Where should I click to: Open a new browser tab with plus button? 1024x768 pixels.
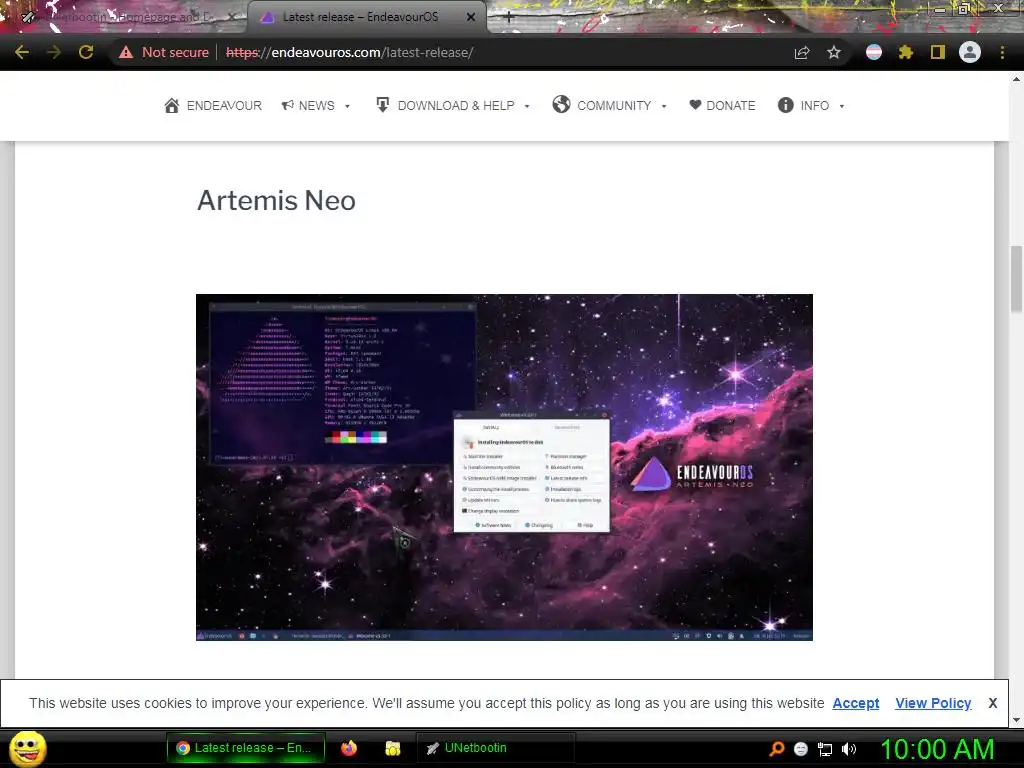click(x=509, y=17)
